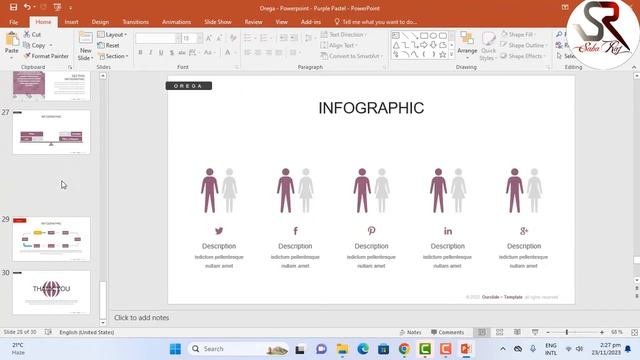Select slide 29 thumbnail
The width and height of the screenshot is (640, 360).
(x=51, y=239)
